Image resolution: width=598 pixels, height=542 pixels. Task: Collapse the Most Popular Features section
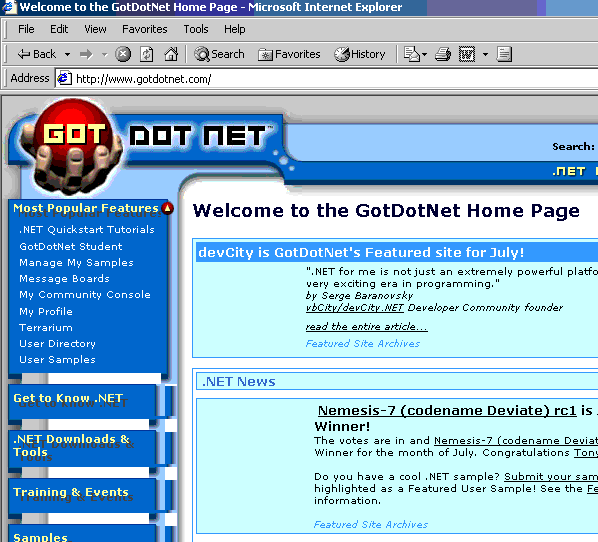pos(167,208)
